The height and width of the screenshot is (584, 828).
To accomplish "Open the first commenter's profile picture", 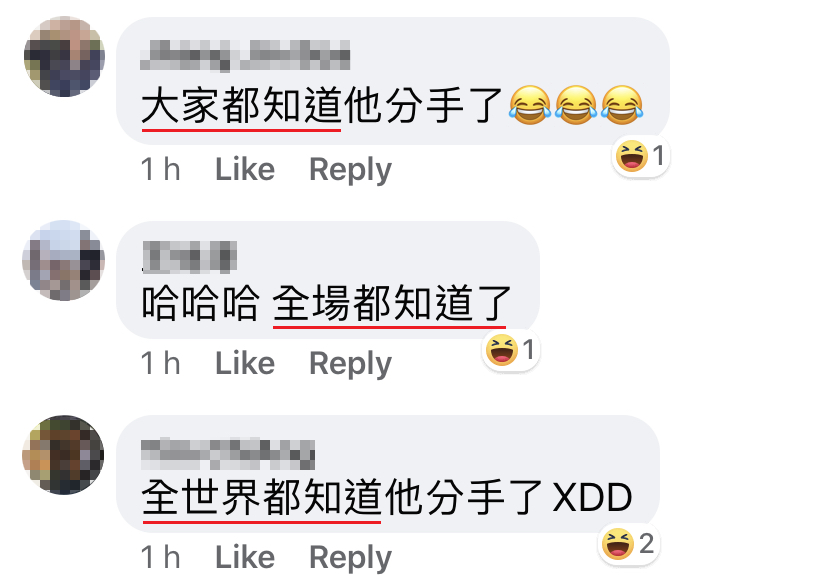I will (x=64, y=56).
